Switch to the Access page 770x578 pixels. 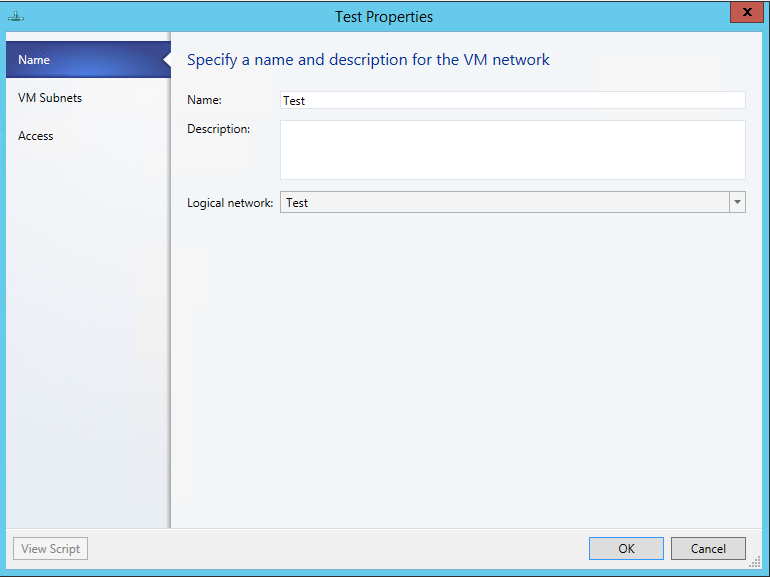(x=36, y=136)
